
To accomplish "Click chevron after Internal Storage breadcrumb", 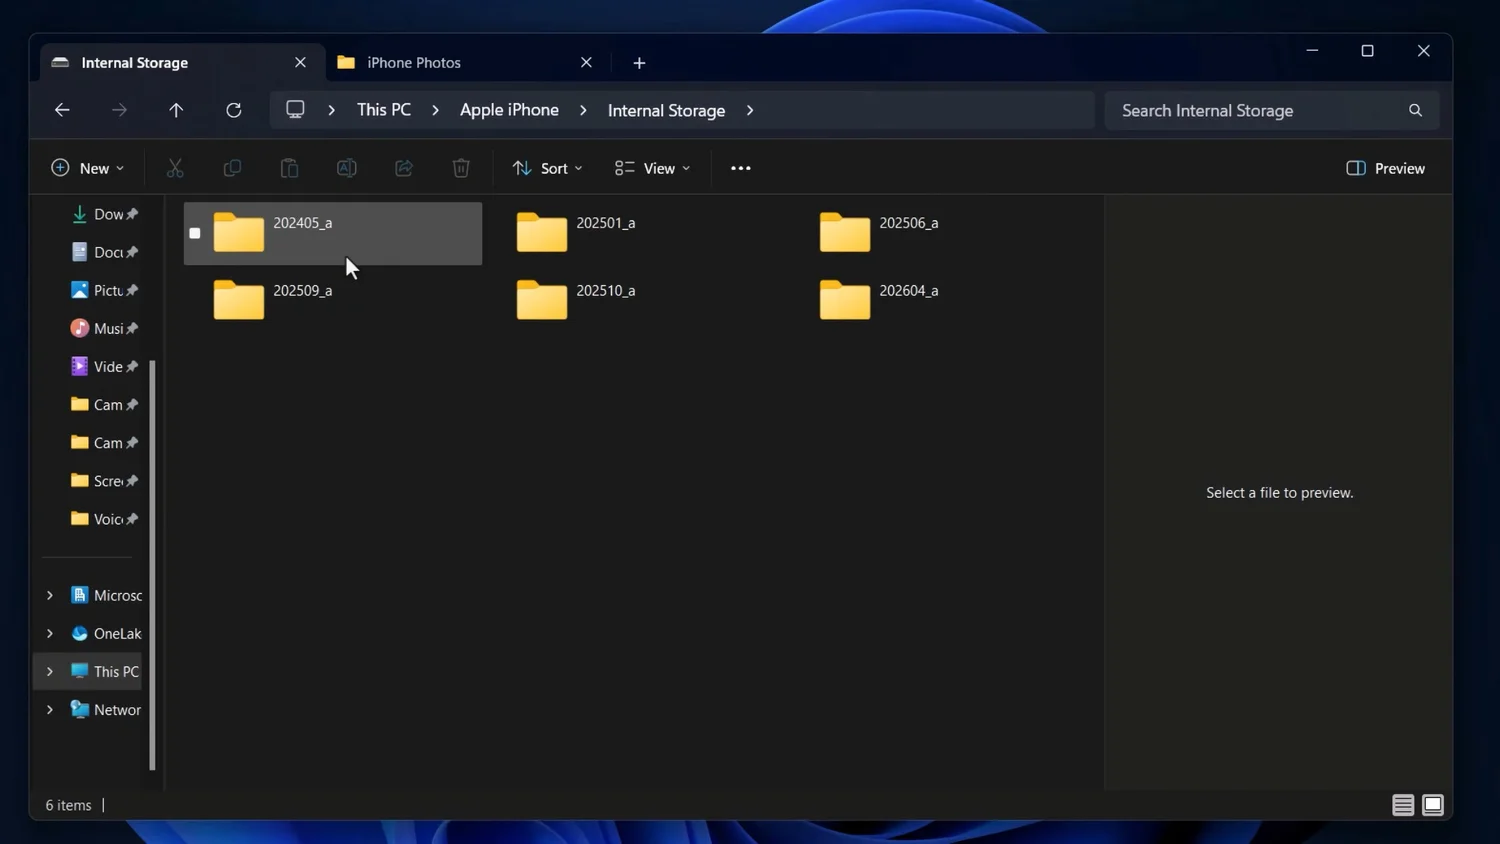I will point(750,110).
